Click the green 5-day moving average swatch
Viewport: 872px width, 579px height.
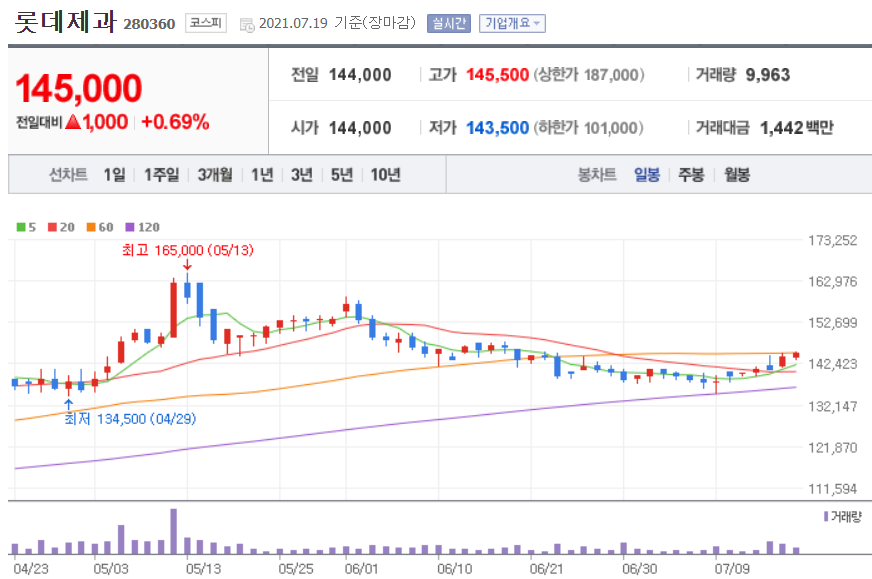(x=21, y=227)
